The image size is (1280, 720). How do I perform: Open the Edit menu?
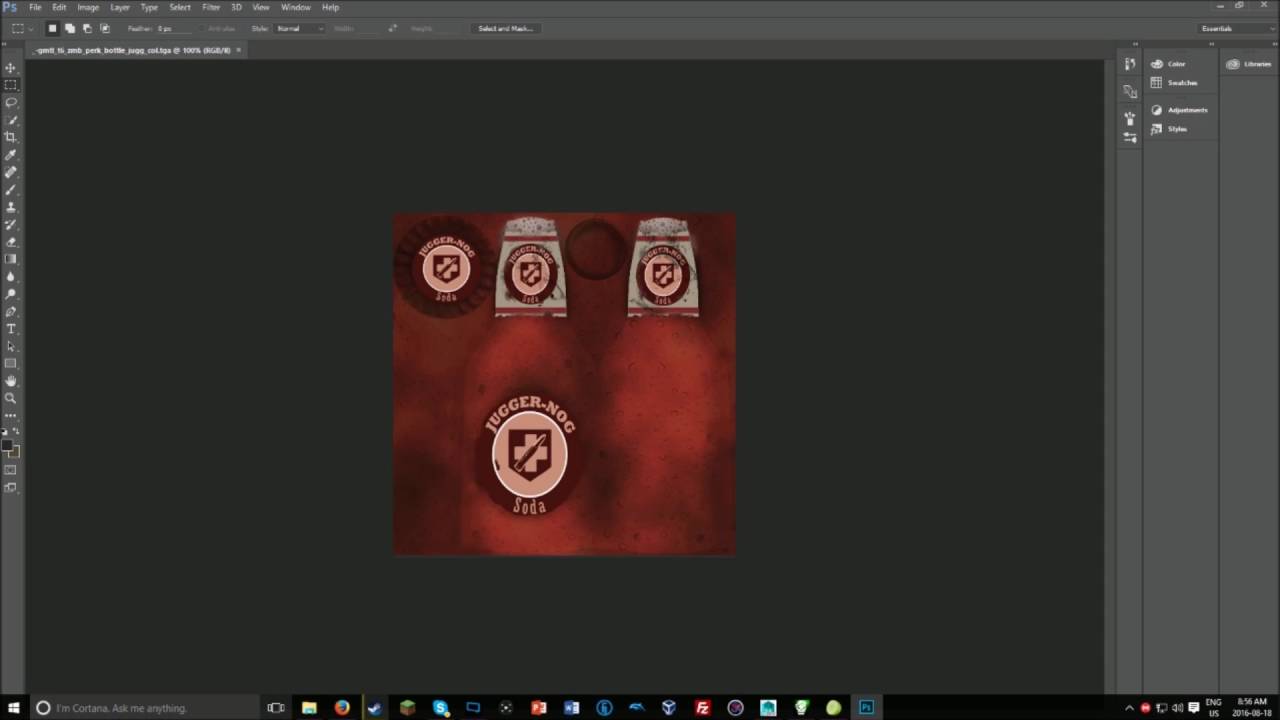click(59, 7)
